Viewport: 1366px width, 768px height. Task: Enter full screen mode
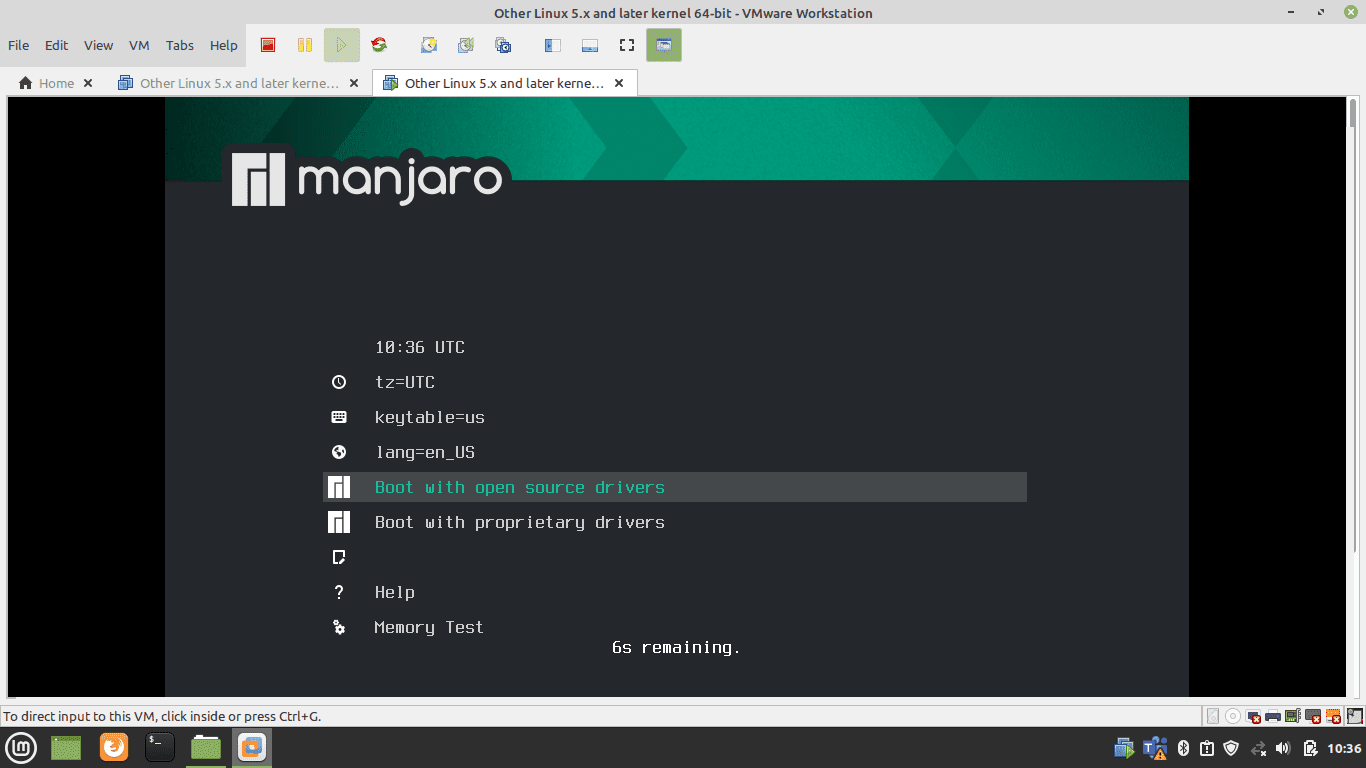[627, 45]
